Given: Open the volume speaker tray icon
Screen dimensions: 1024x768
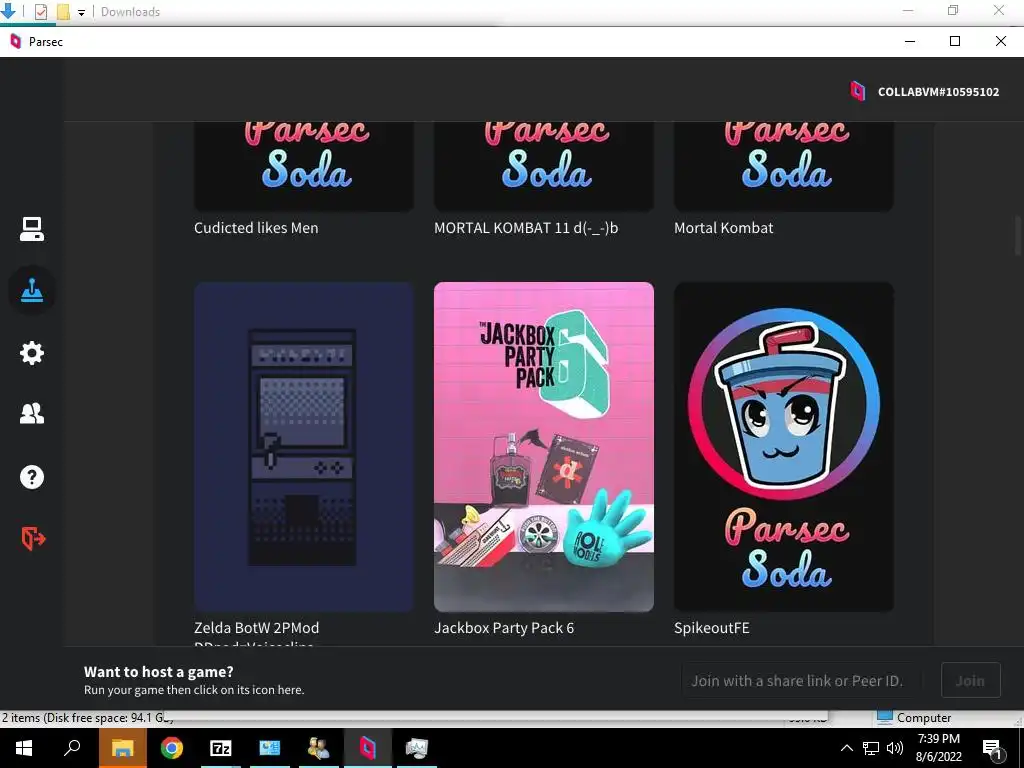Looking at the screenshot, I should pyautogui.click(x=895, y=748).
